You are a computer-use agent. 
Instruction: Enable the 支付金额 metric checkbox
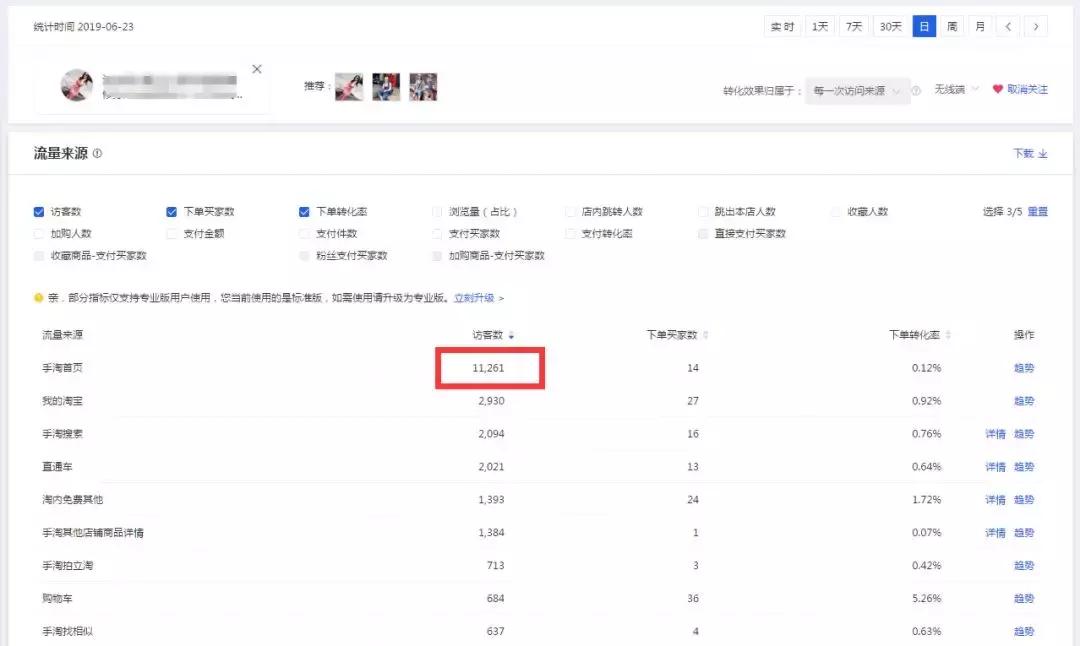click(x=170, y=233)
